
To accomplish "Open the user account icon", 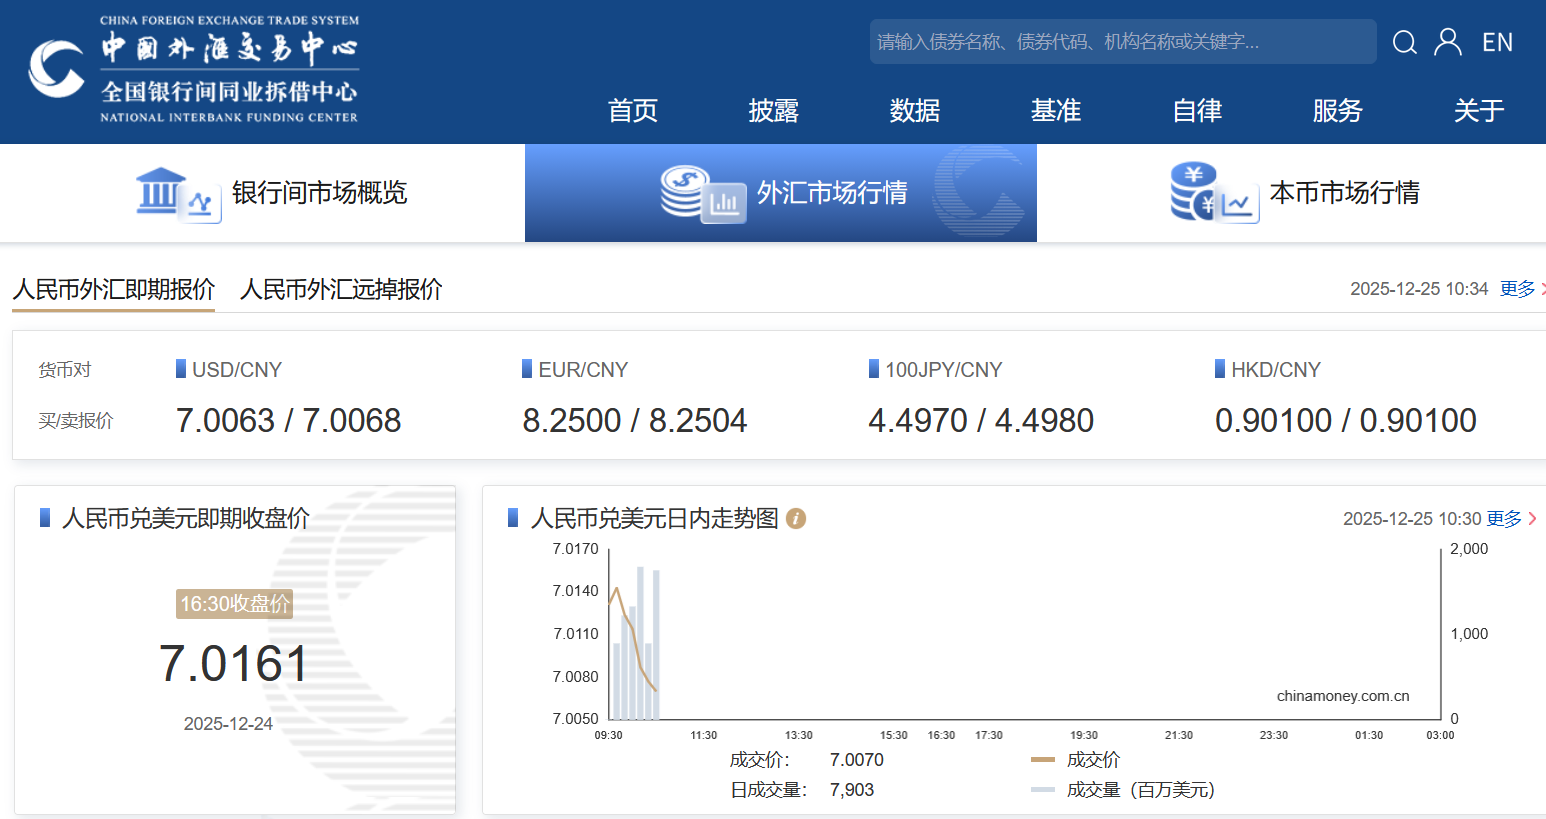I will (1447, 42).
